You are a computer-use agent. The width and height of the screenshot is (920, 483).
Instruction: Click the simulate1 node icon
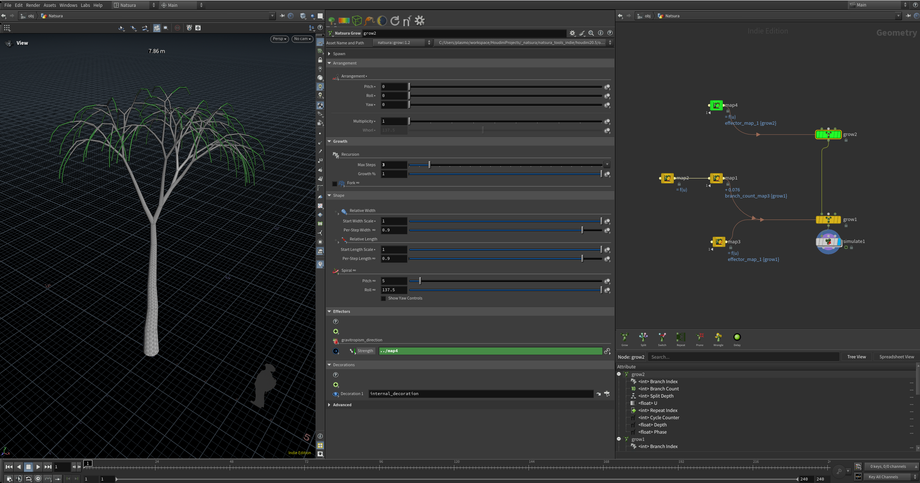tap(828, 241)
